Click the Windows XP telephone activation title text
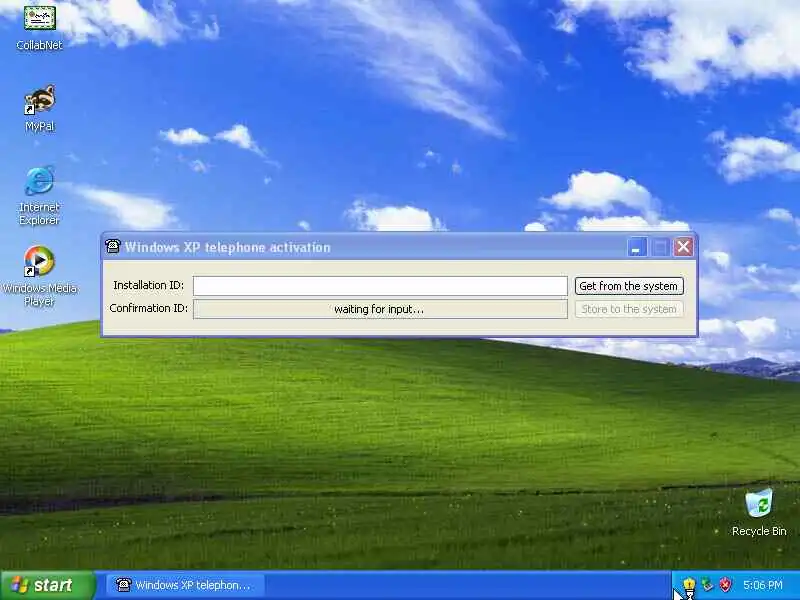800x600 pixels. (x=228, y=247)
